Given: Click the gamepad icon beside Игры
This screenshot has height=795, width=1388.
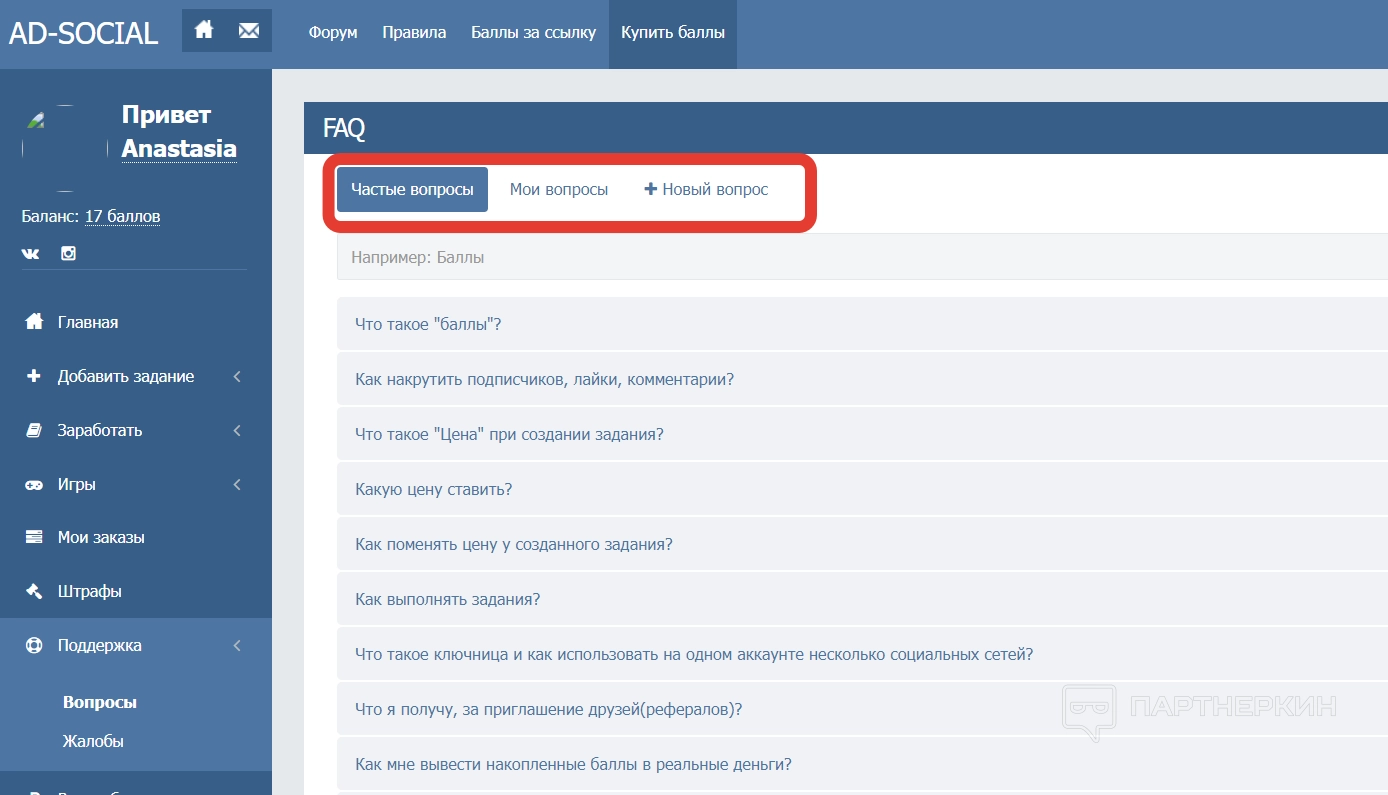Looking at the screenshot, I should 34,484.
